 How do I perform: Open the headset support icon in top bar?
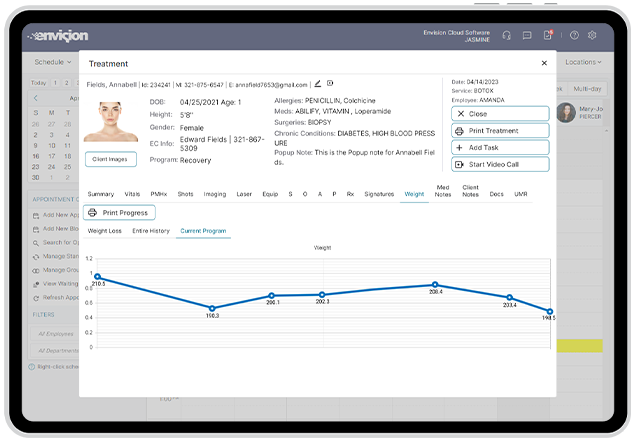(x=508, y=35)
